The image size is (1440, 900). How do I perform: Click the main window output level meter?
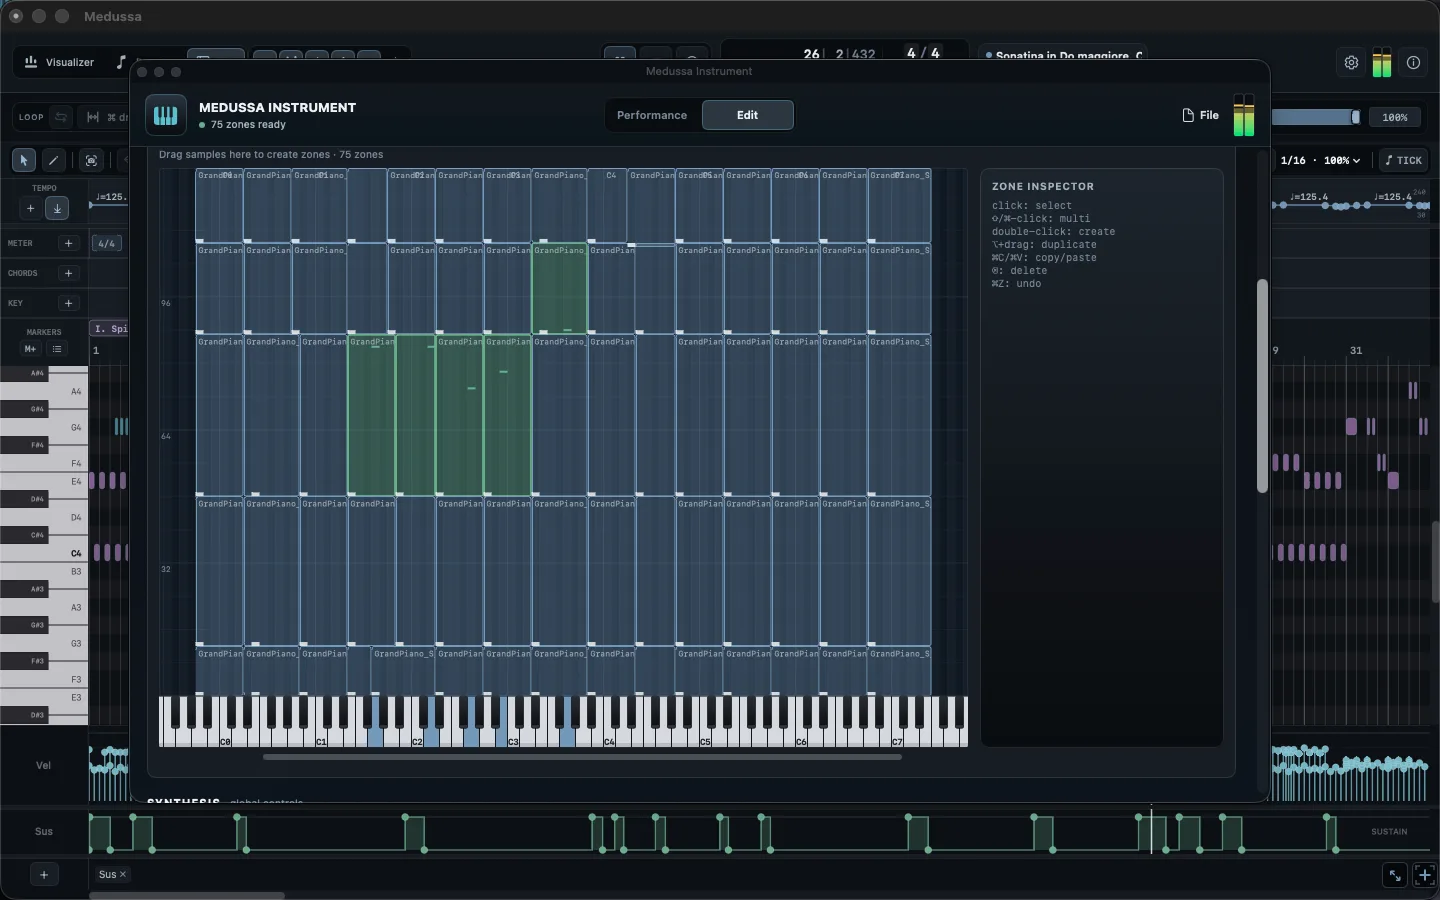pos(1382,62)
